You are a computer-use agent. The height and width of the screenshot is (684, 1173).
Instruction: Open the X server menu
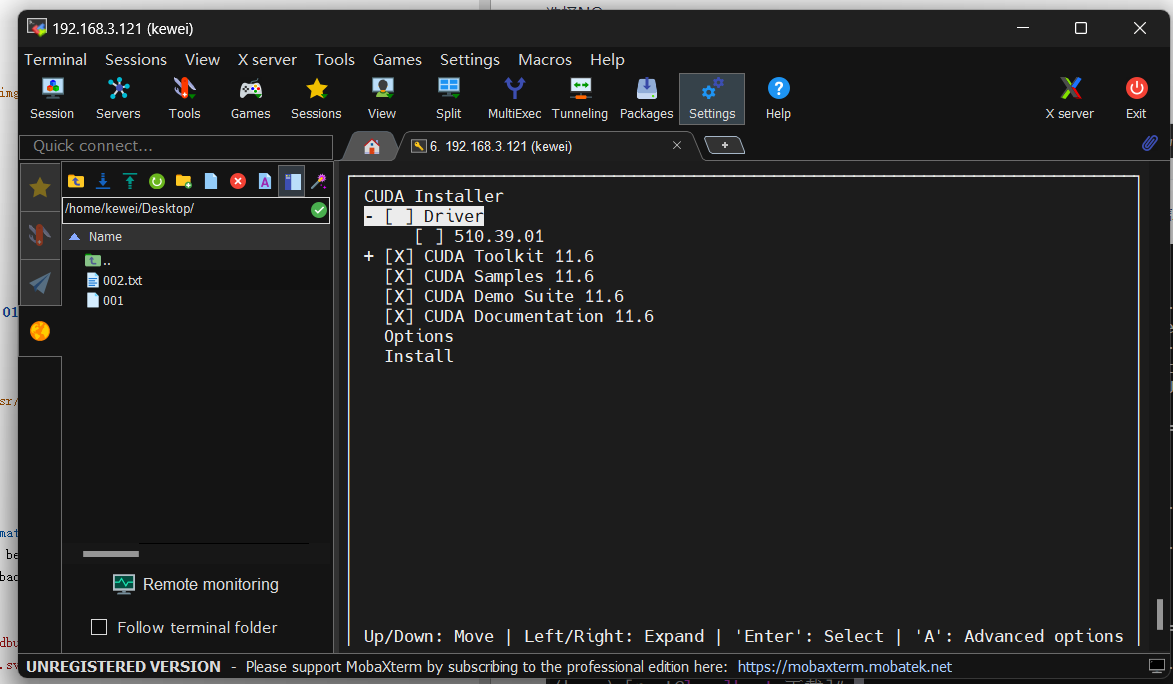pos(267,60)
